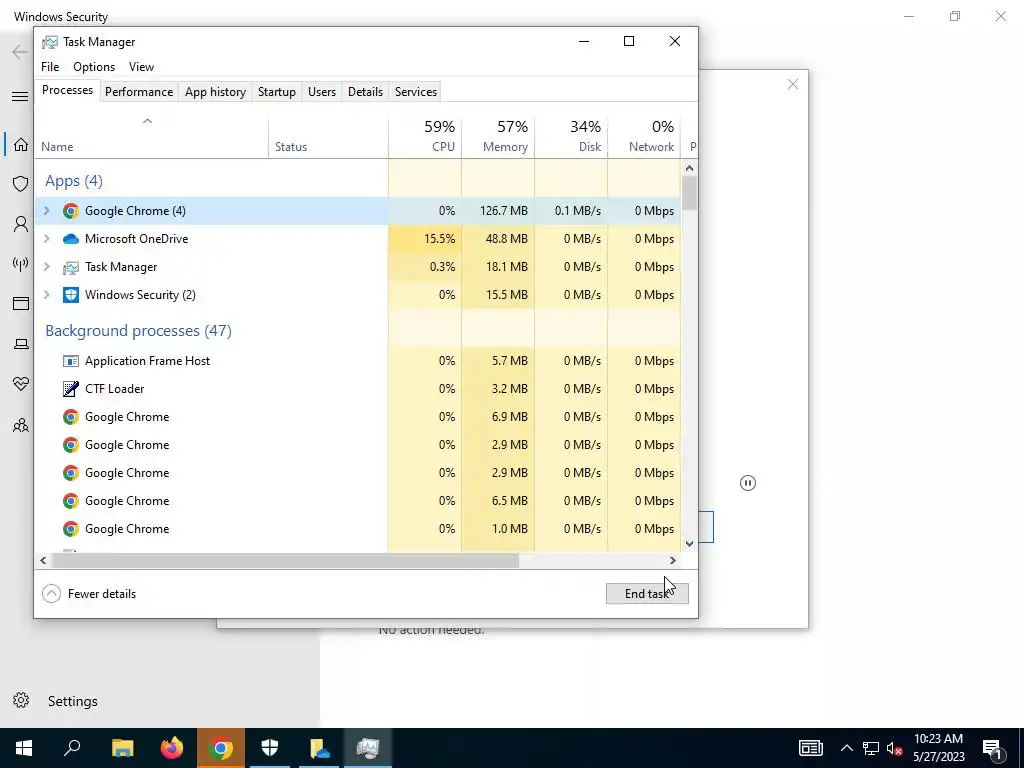Open Firefox from taskbar
1024x768 pixels.
172,748
